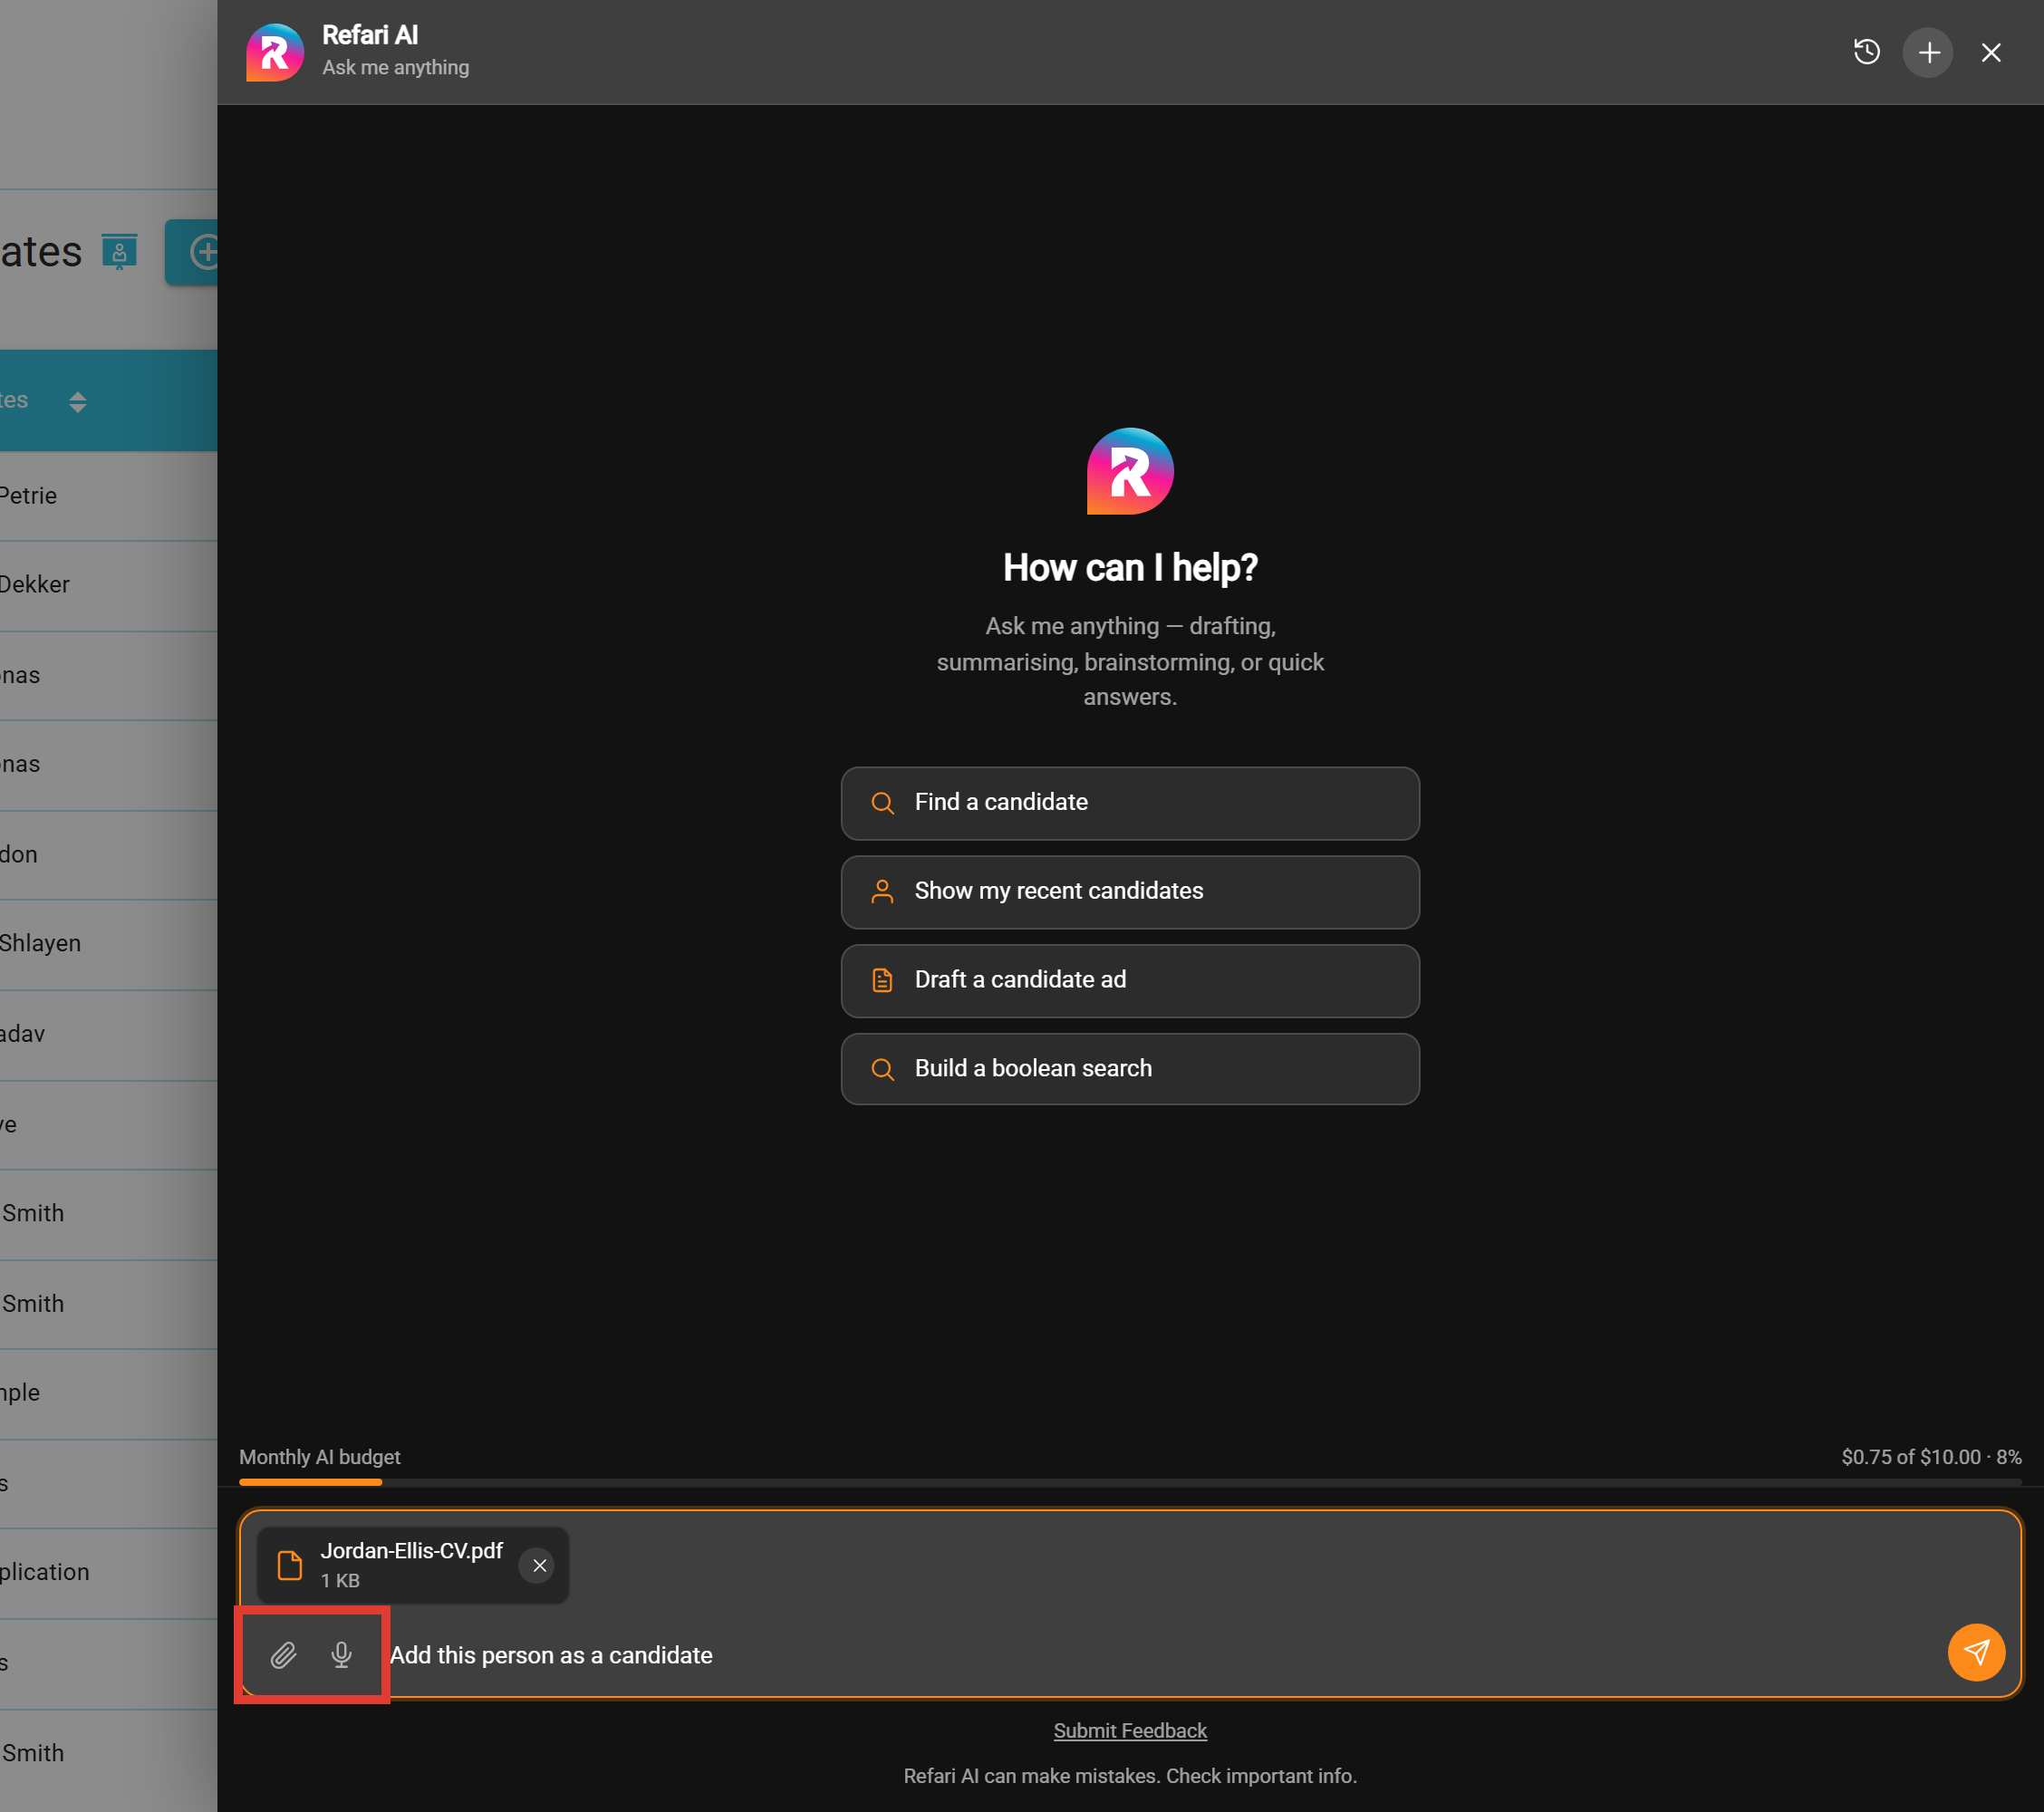Select Draft a candidate ad suggestion
This screenshot has height=1812, width=2044.
coord(1130,981)
